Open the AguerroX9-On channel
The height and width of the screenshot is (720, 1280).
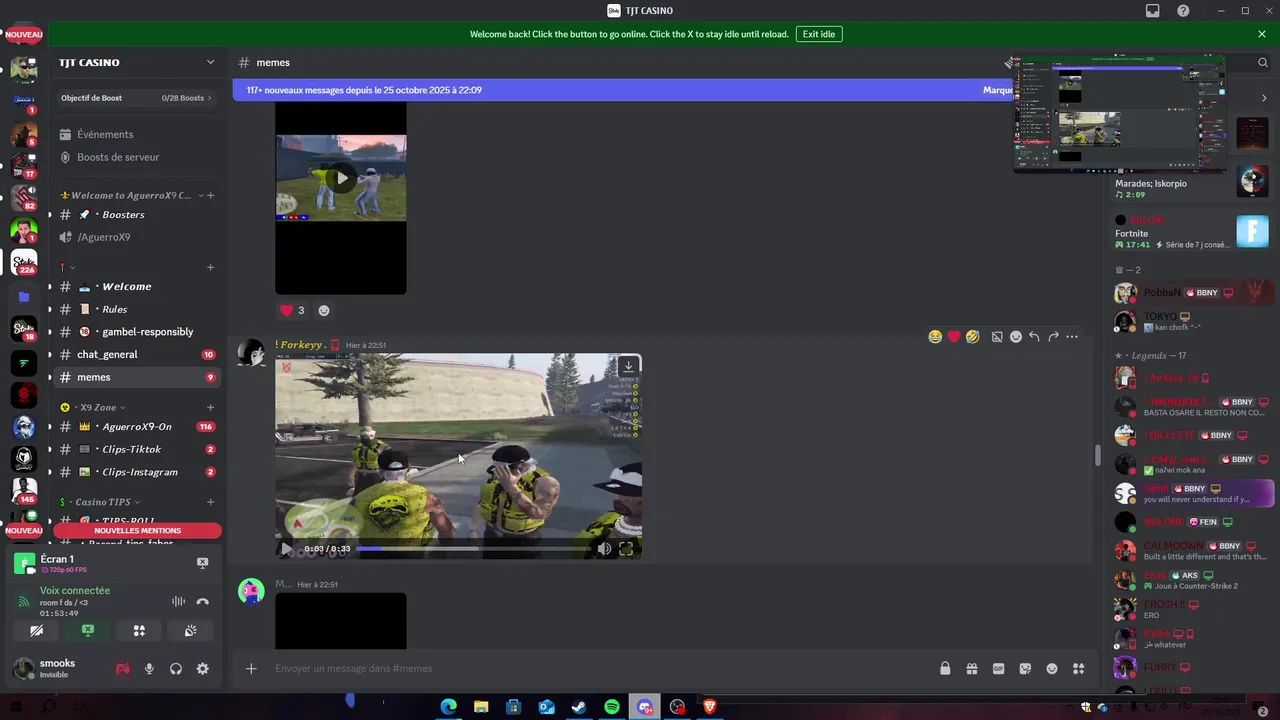(x=136, y=427)
